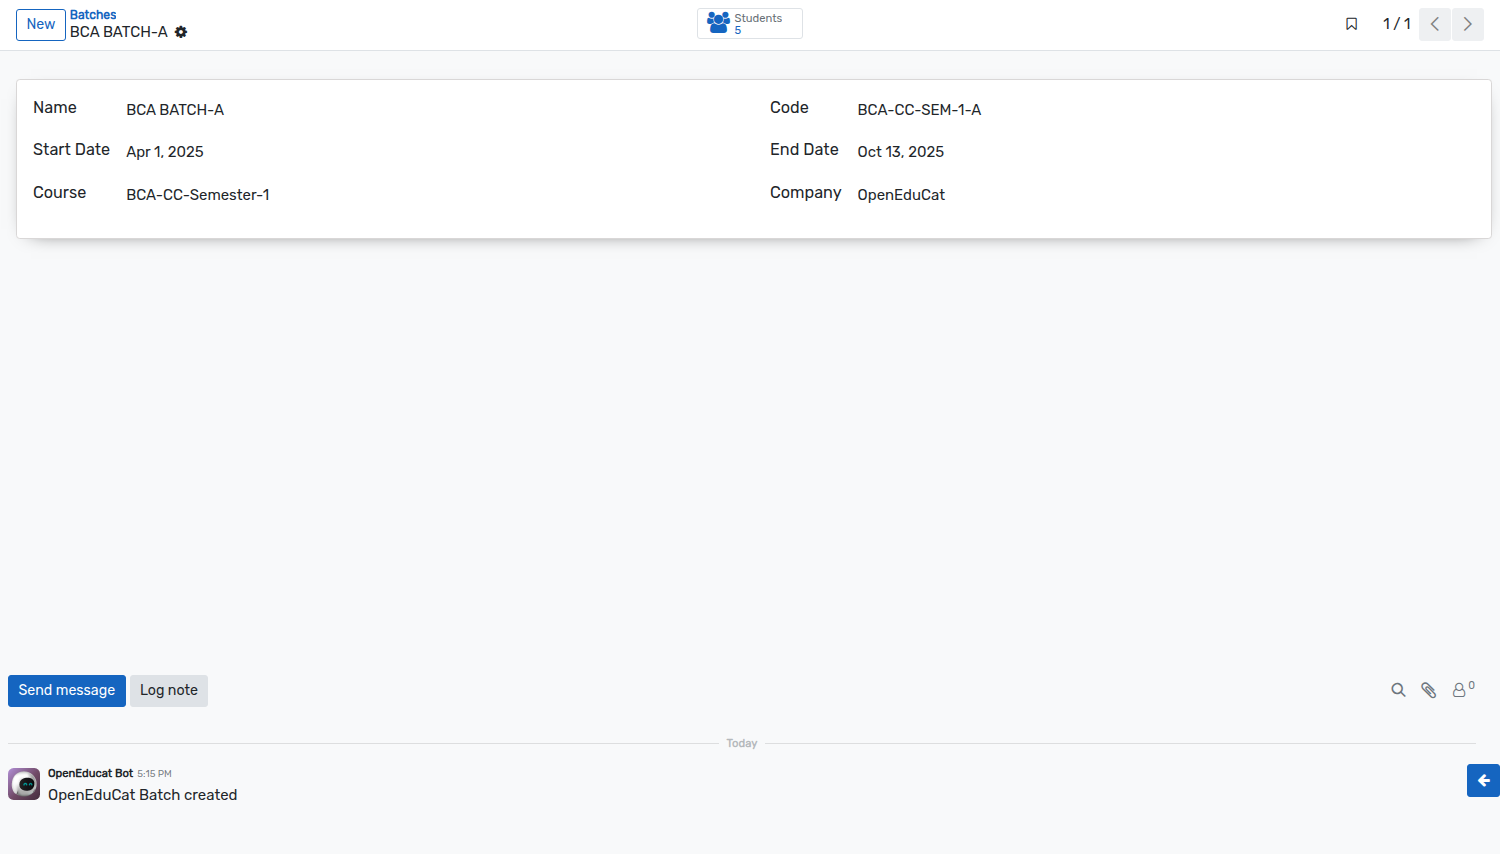The height and width of the screenshot is (854, 1500).
Task: Select the 'OpenEduCat Batch created' message
Action: (x=142, y=795)
